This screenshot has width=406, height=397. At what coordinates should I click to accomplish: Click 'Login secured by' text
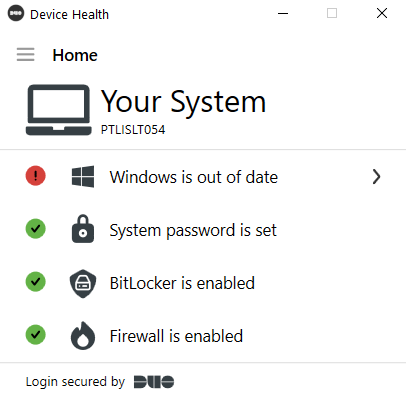click(75, 382)
